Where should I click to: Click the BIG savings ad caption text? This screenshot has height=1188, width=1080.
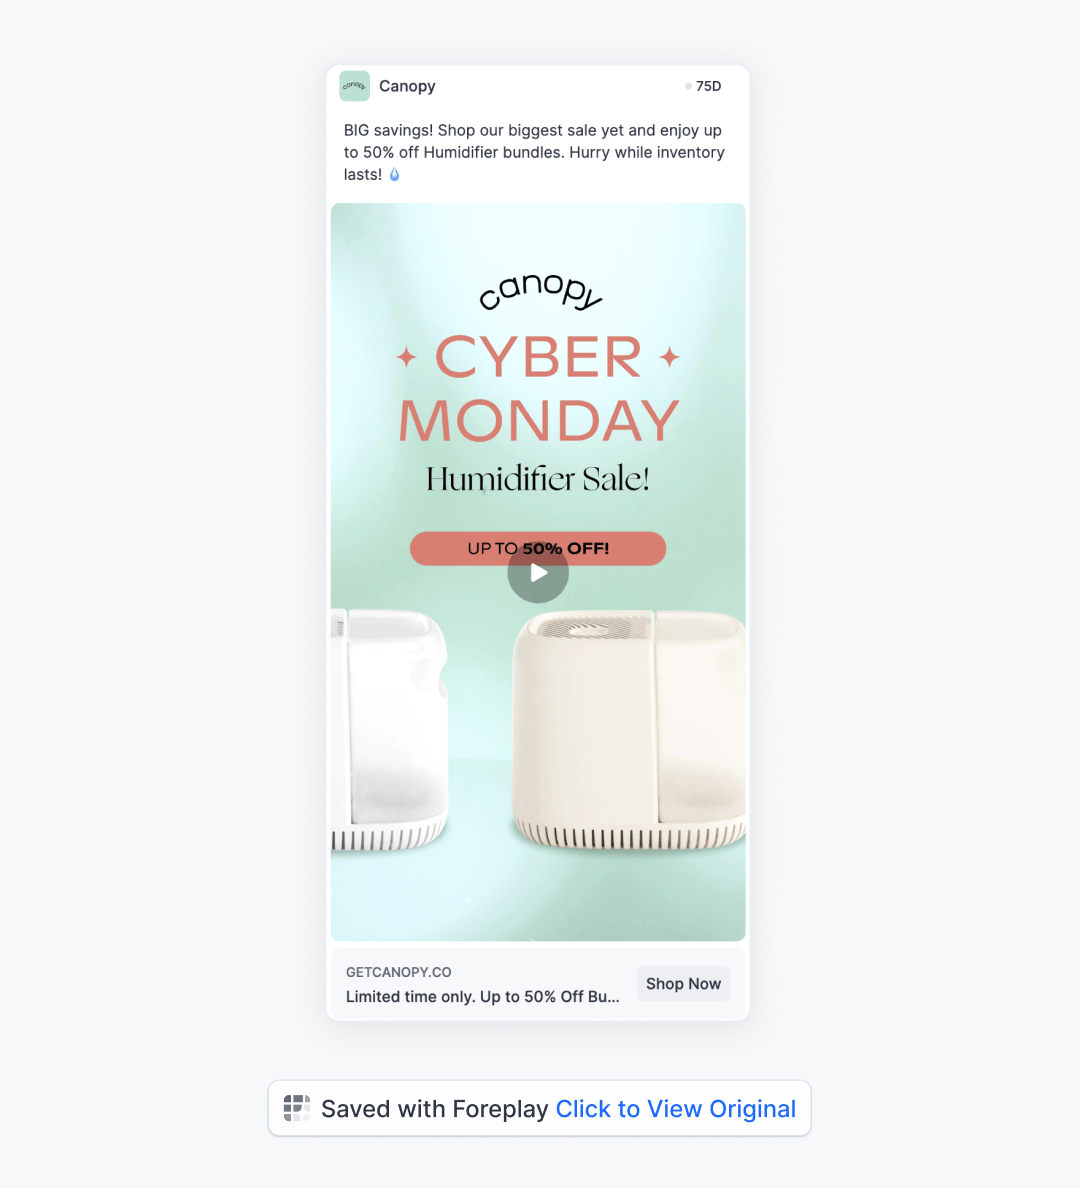point(534,152)
